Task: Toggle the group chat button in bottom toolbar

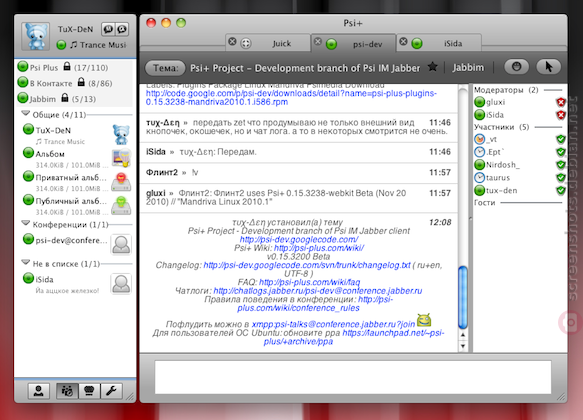Action: (x=67, y=391)
